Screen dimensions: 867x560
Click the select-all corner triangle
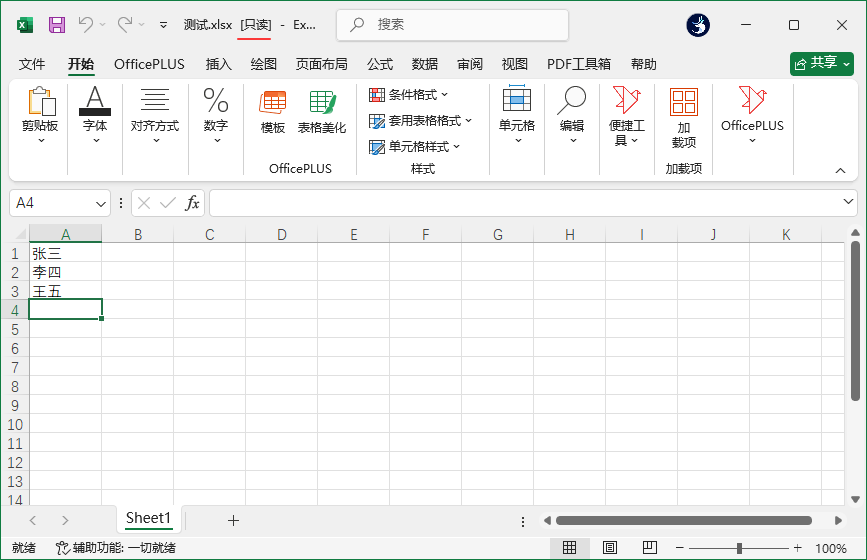click(19, 234)
